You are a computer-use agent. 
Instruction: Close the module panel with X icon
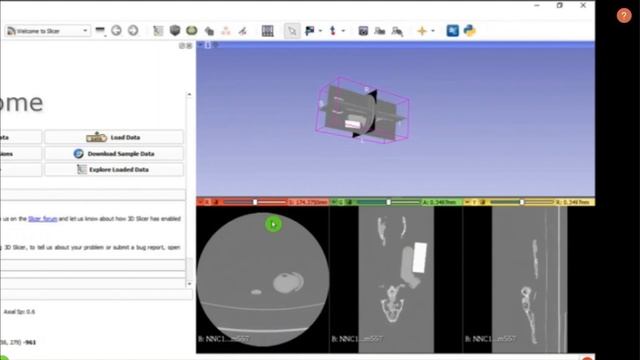pyautogui.click(x=189, y=46)
